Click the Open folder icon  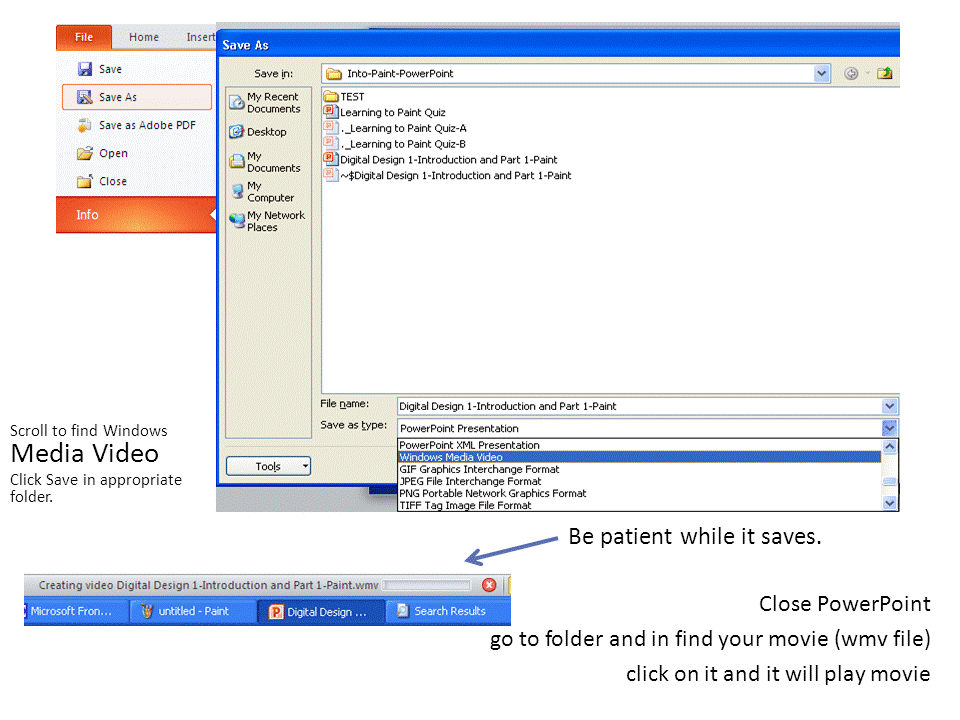tap(84, 153)
